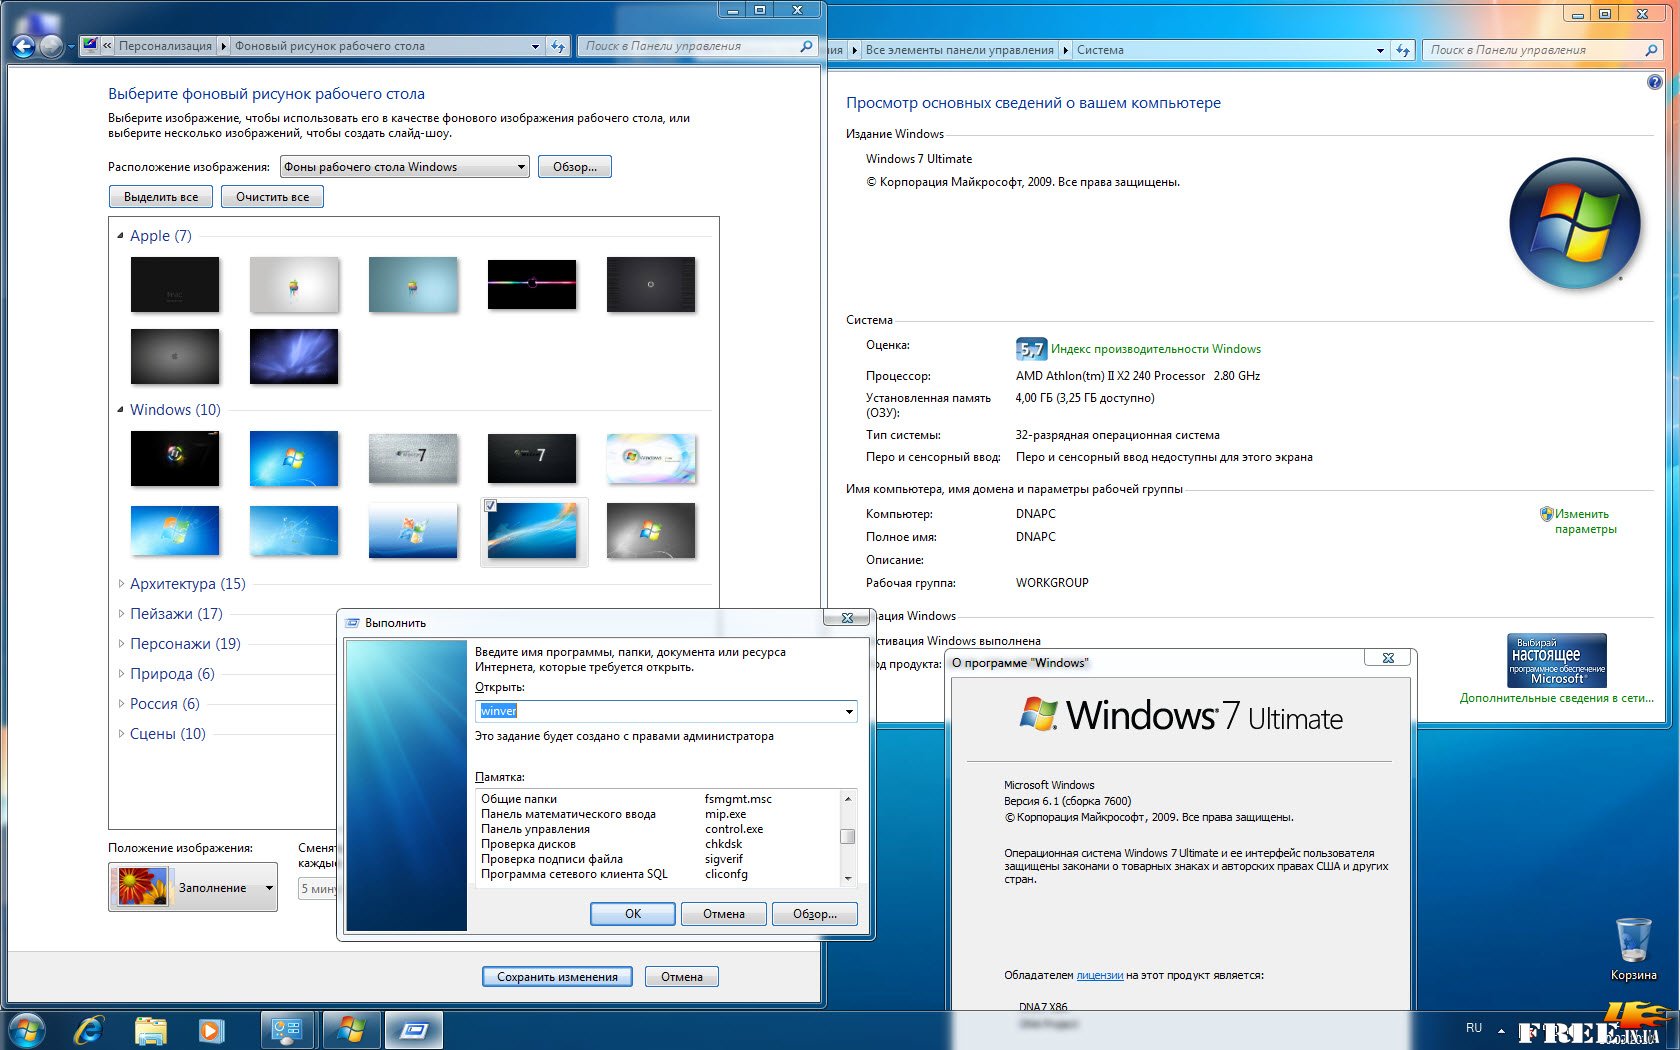
Task: Select the blue aurora Apple wallpaper
Action: point(294,357)
